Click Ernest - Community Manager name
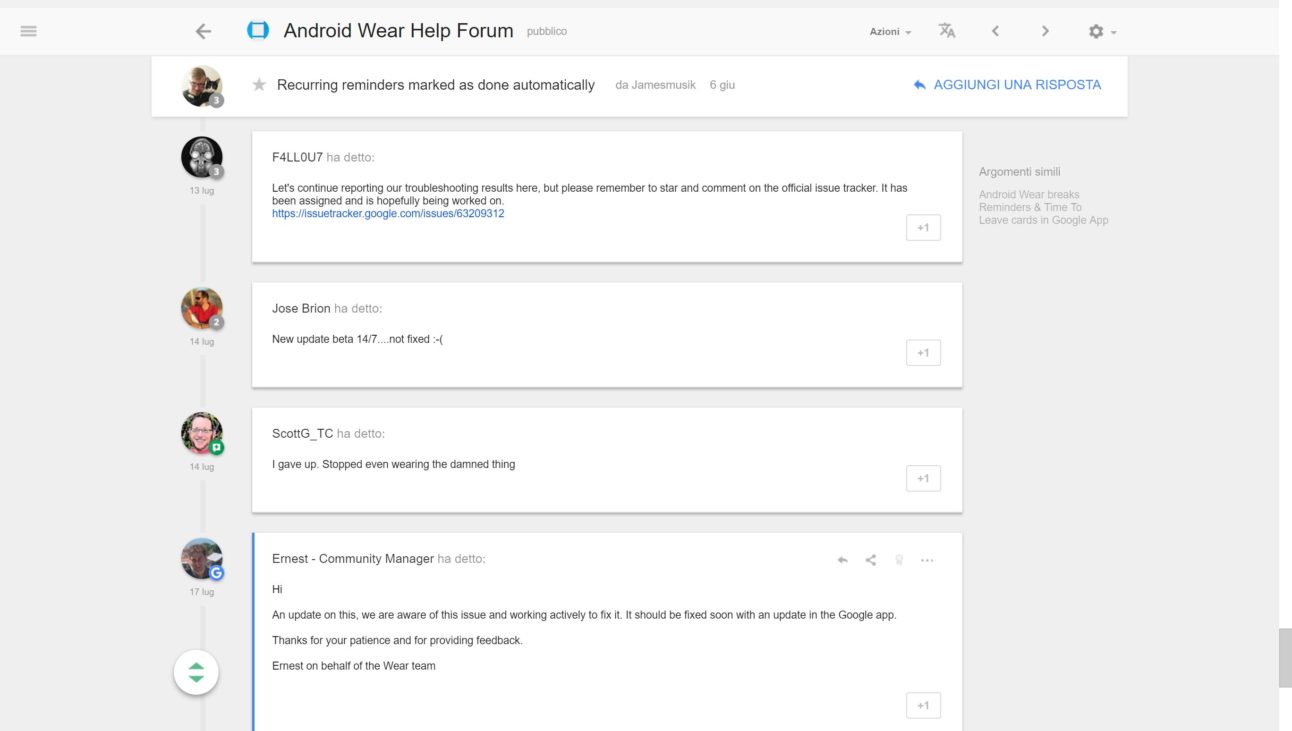Image resolution: width=1292 pixels, height=731 pixels. click(x=353, y=559)
